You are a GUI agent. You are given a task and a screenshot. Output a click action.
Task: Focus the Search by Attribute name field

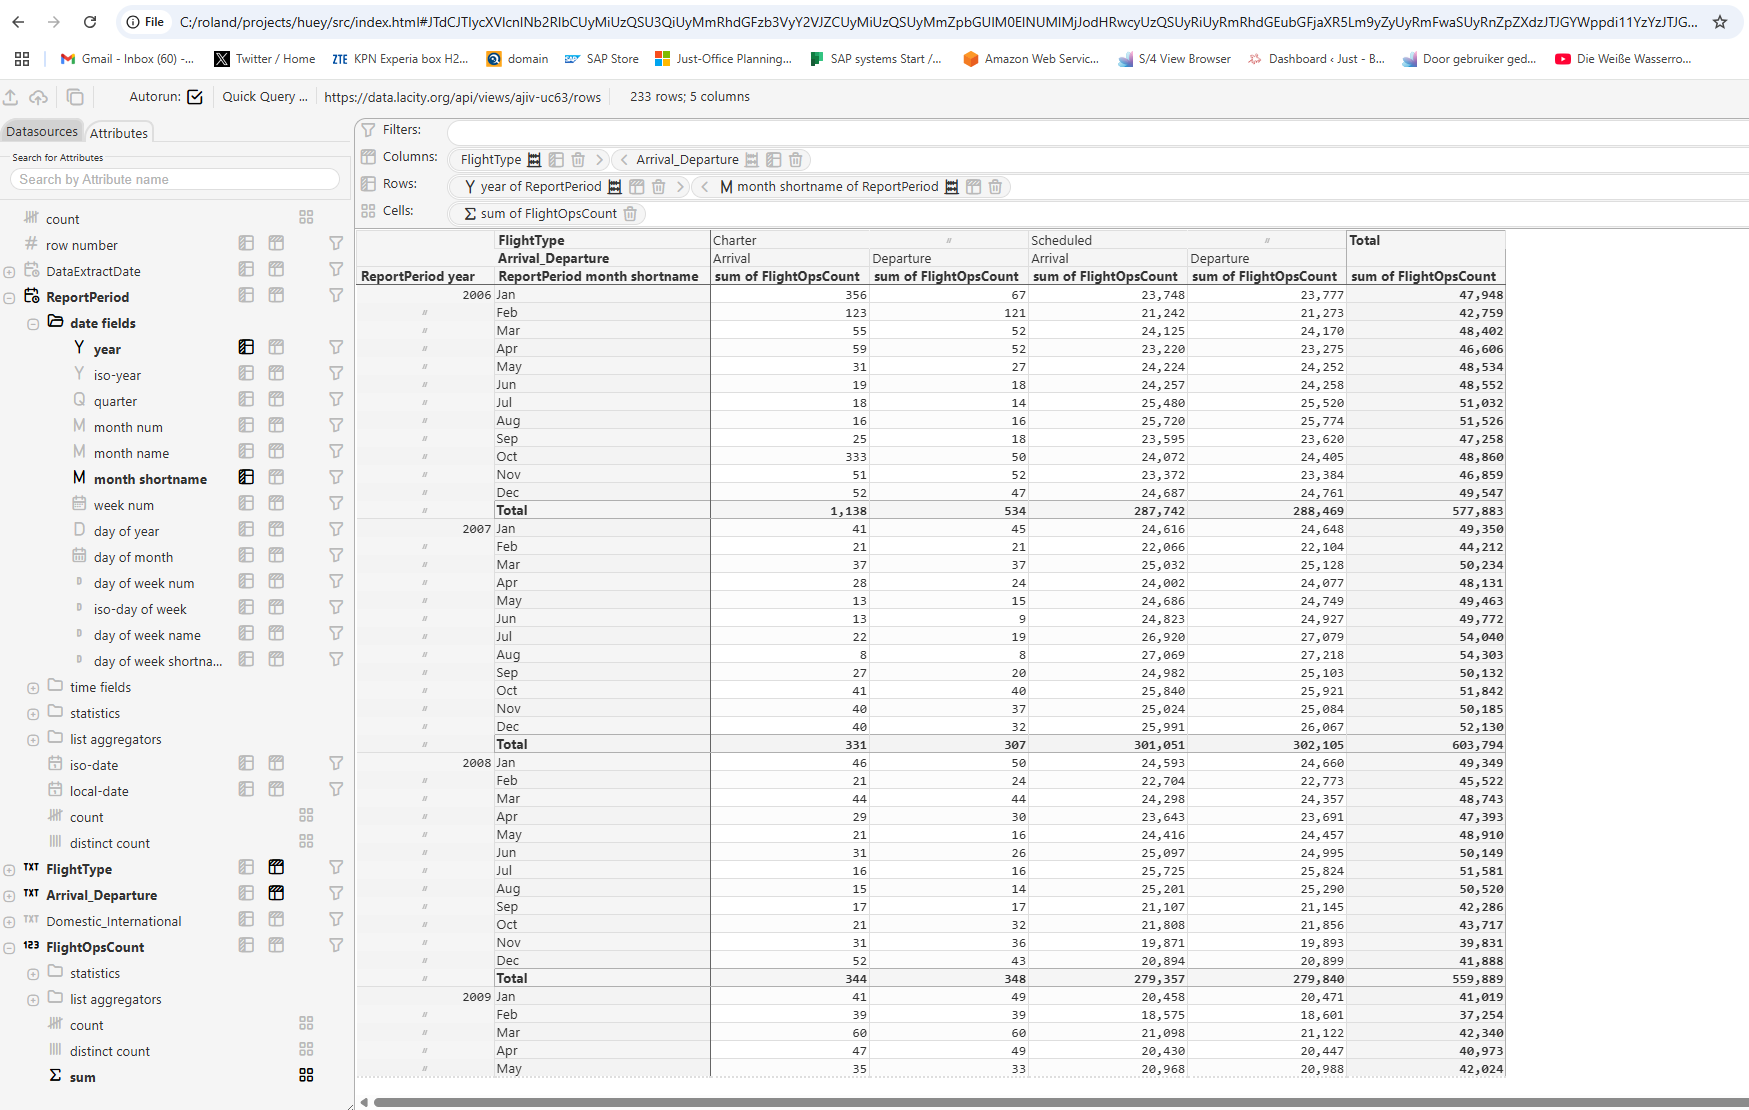click(175, 180)
